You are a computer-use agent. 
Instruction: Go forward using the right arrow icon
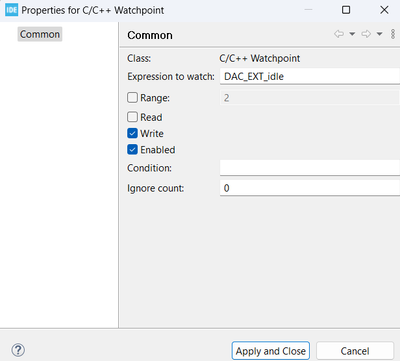click(366, 34)
